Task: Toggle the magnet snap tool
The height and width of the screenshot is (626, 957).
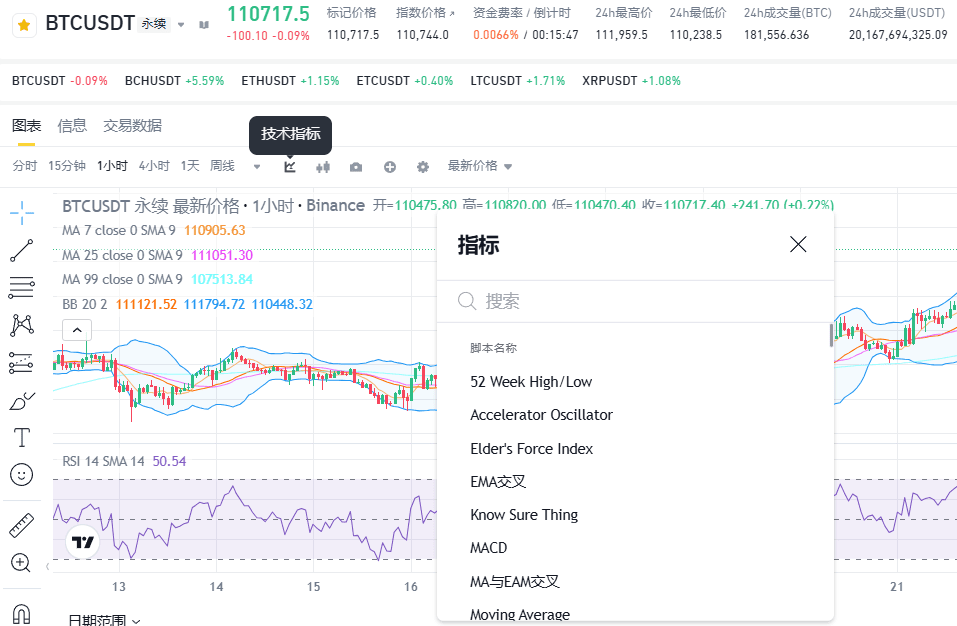Action: [x=22, y=613]
